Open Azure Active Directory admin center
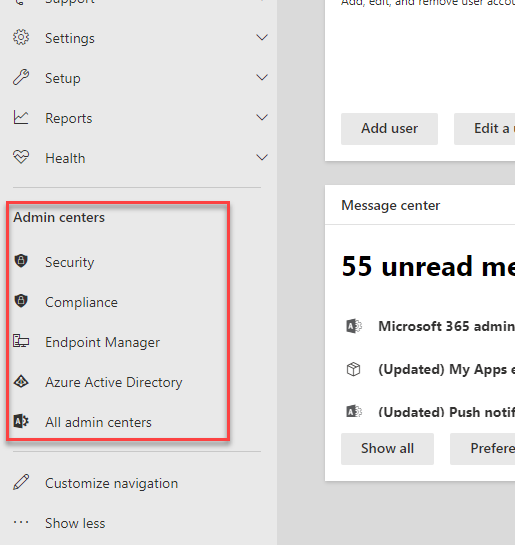This screenshot has height=545, width=515. [114, 382]
